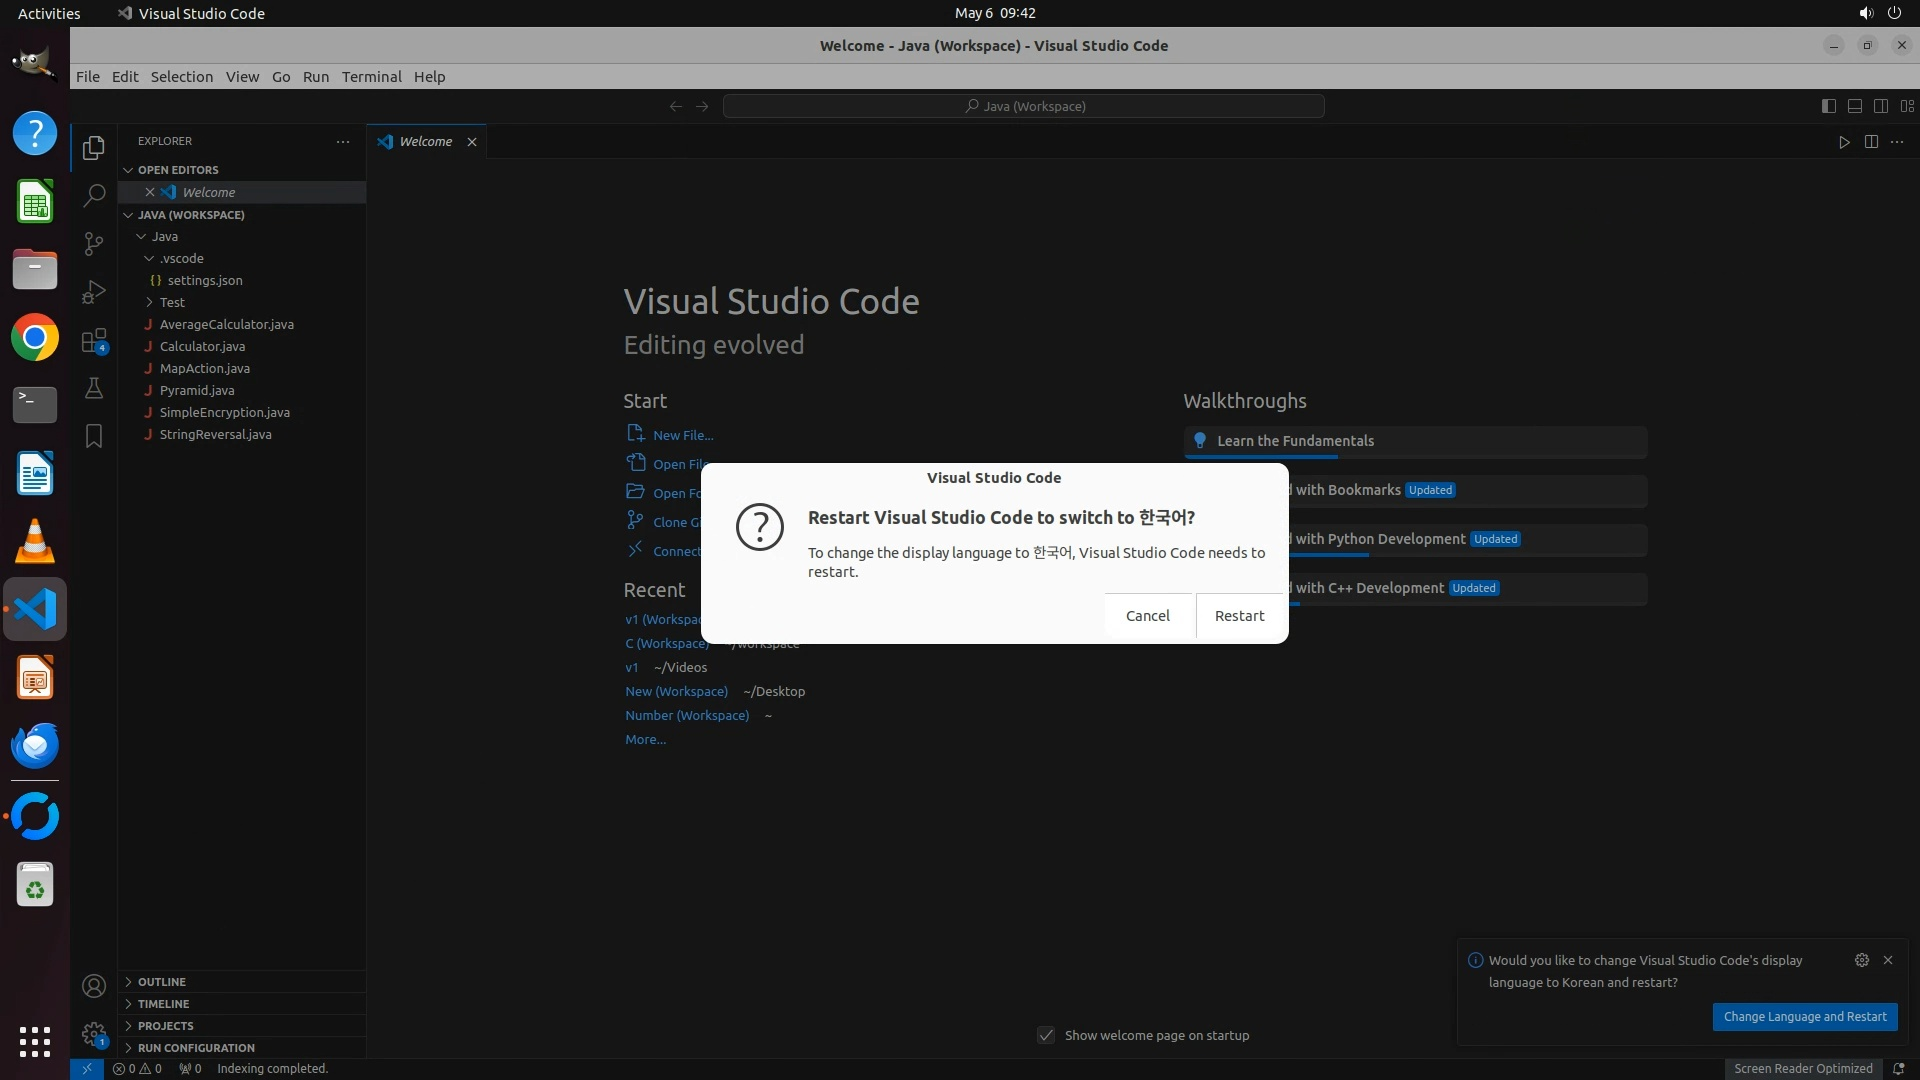Toggle the bottom panel layout icon
The width and height of the screenshot is (1920, 1080).
[x=1854, y=106]
